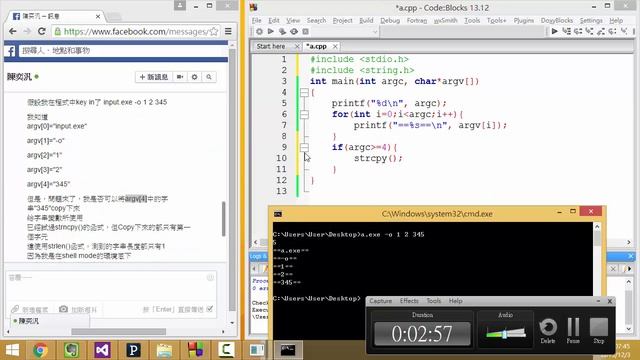Image resolution: width=640 pixels, height=360 pixels.
Task: Open Evernote from the taskbar
Action: pos(71,350)
